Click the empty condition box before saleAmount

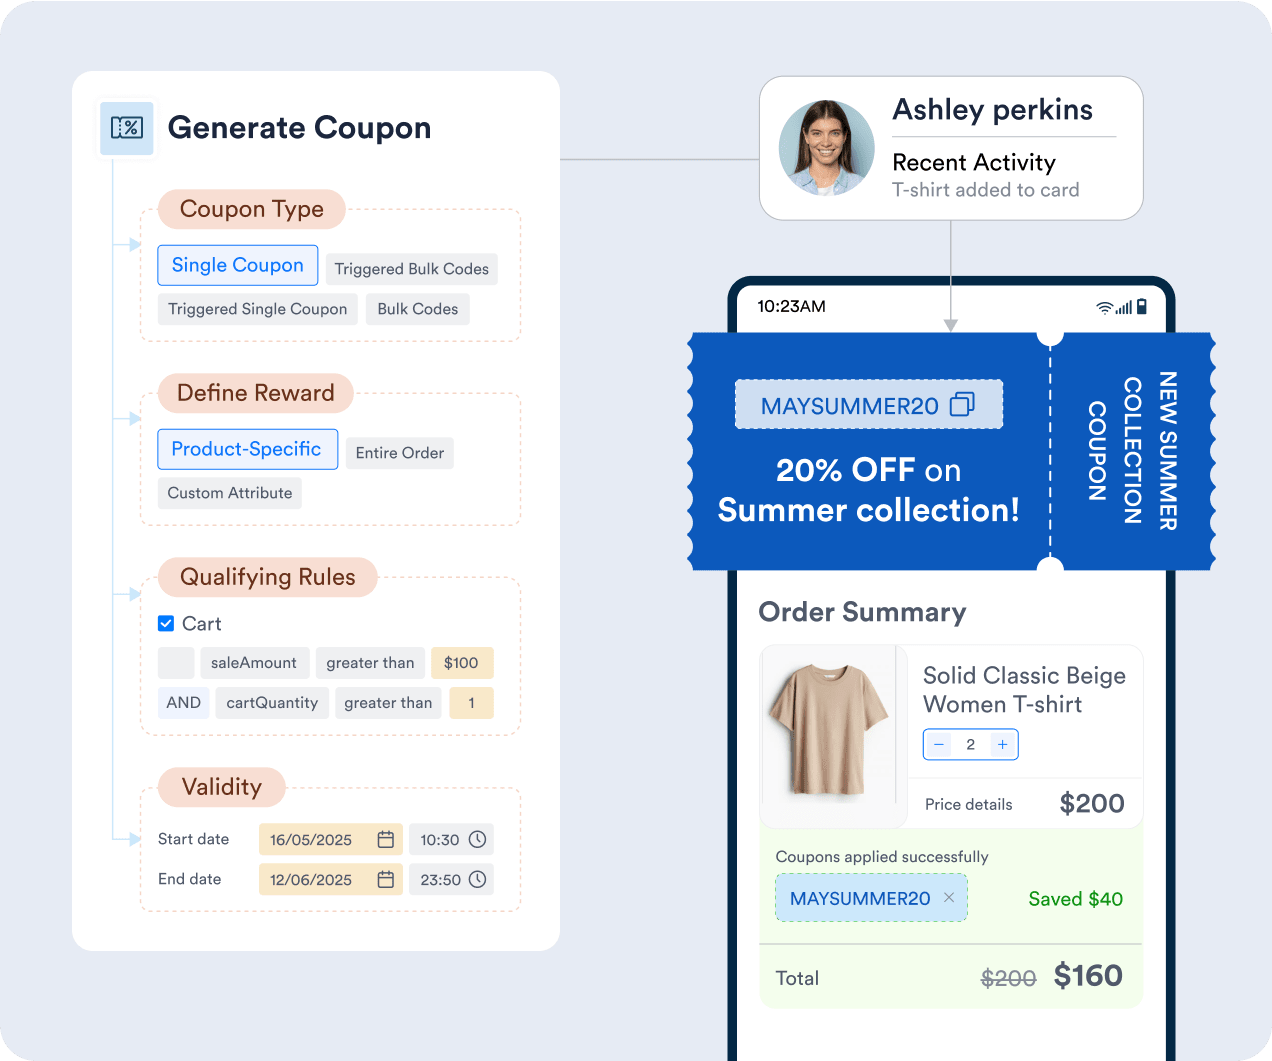tap(176, 663)
